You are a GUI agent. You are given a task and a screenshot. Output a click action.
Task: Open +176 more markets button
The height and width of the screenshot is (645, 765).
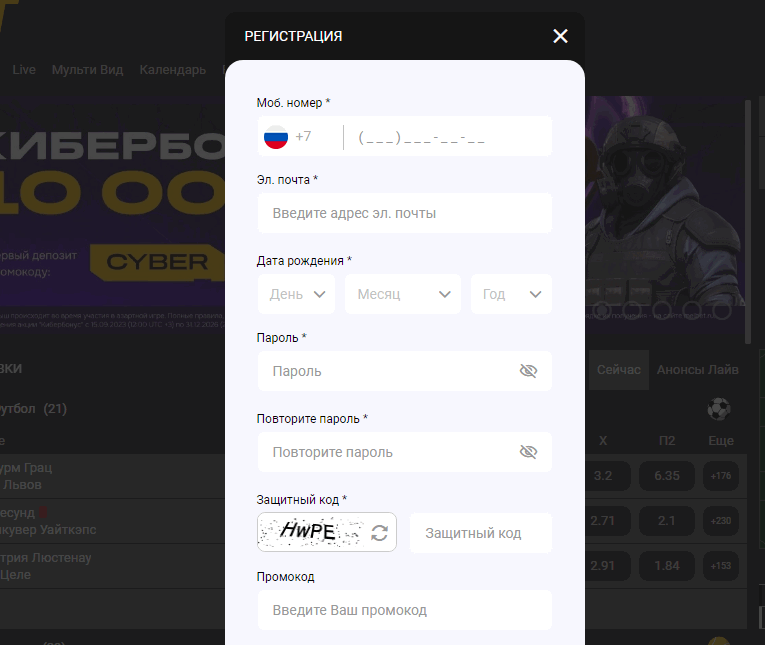[721, 476]
